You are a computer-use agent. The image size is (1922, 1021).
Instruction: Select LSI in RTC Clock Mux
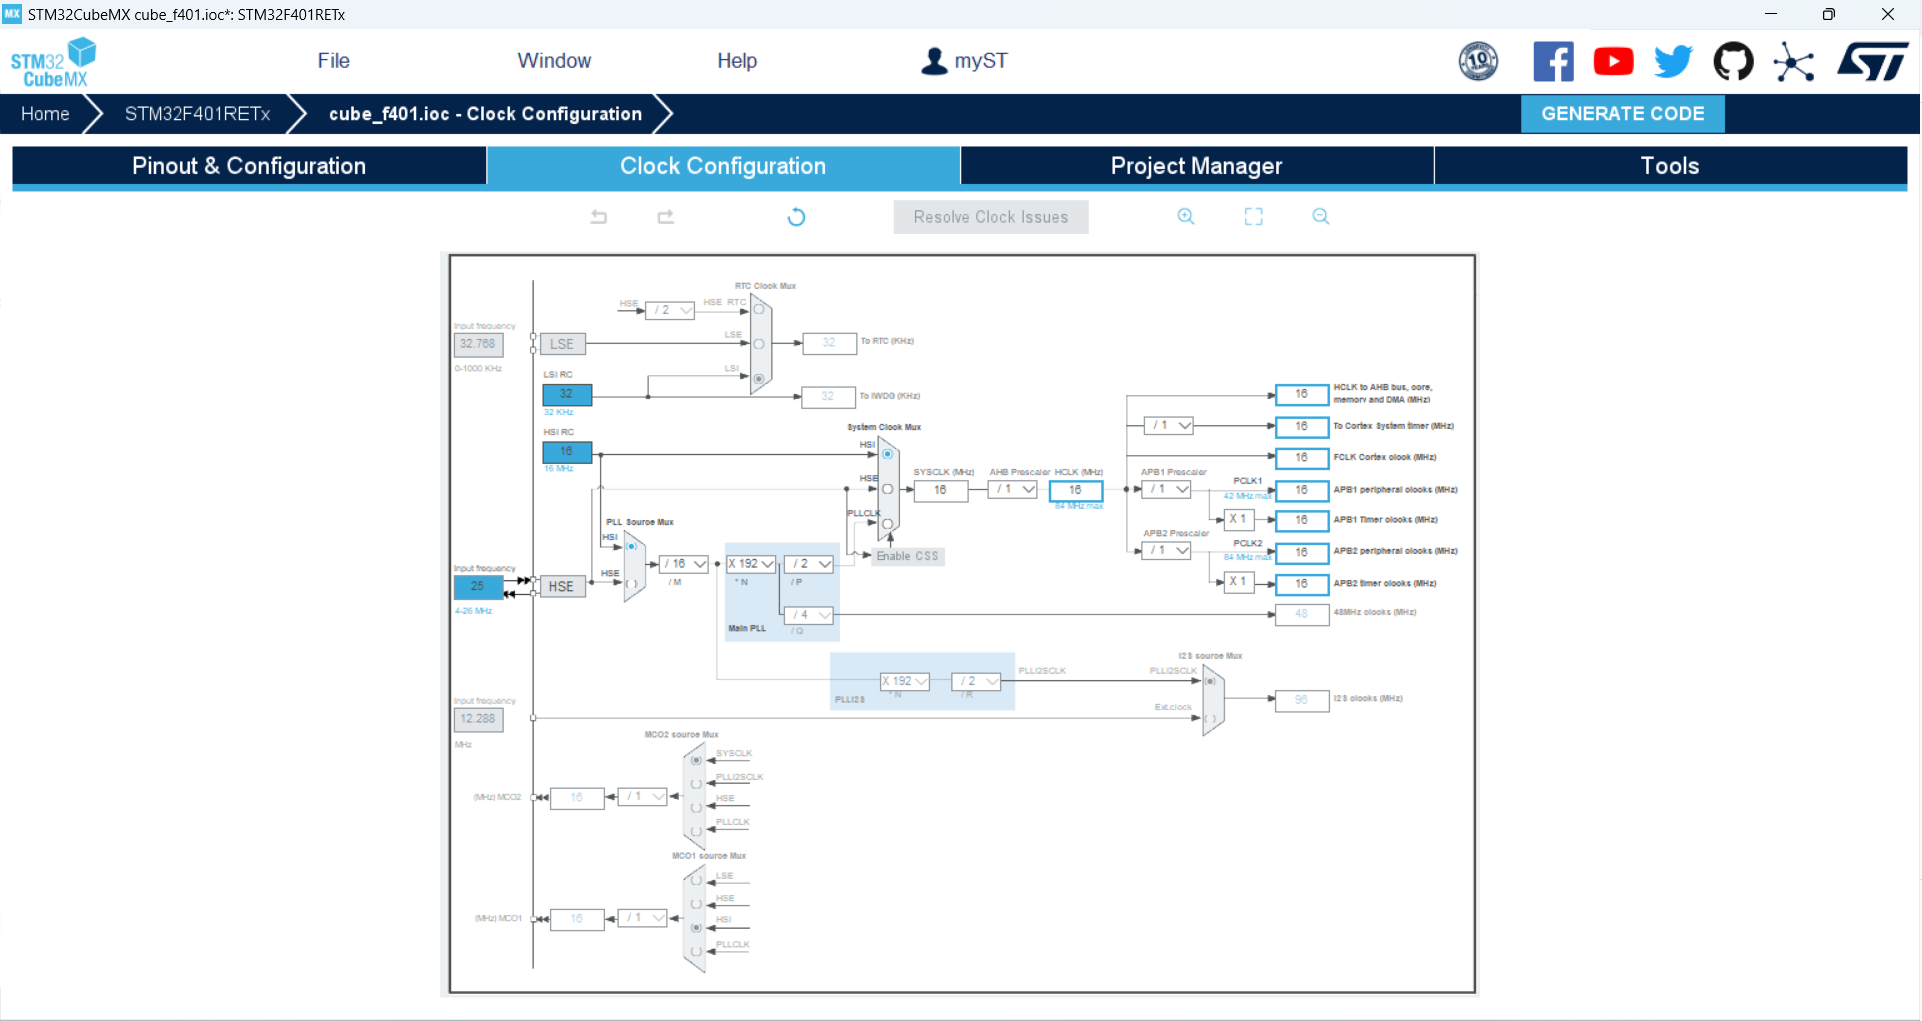[x=759, y=379]
